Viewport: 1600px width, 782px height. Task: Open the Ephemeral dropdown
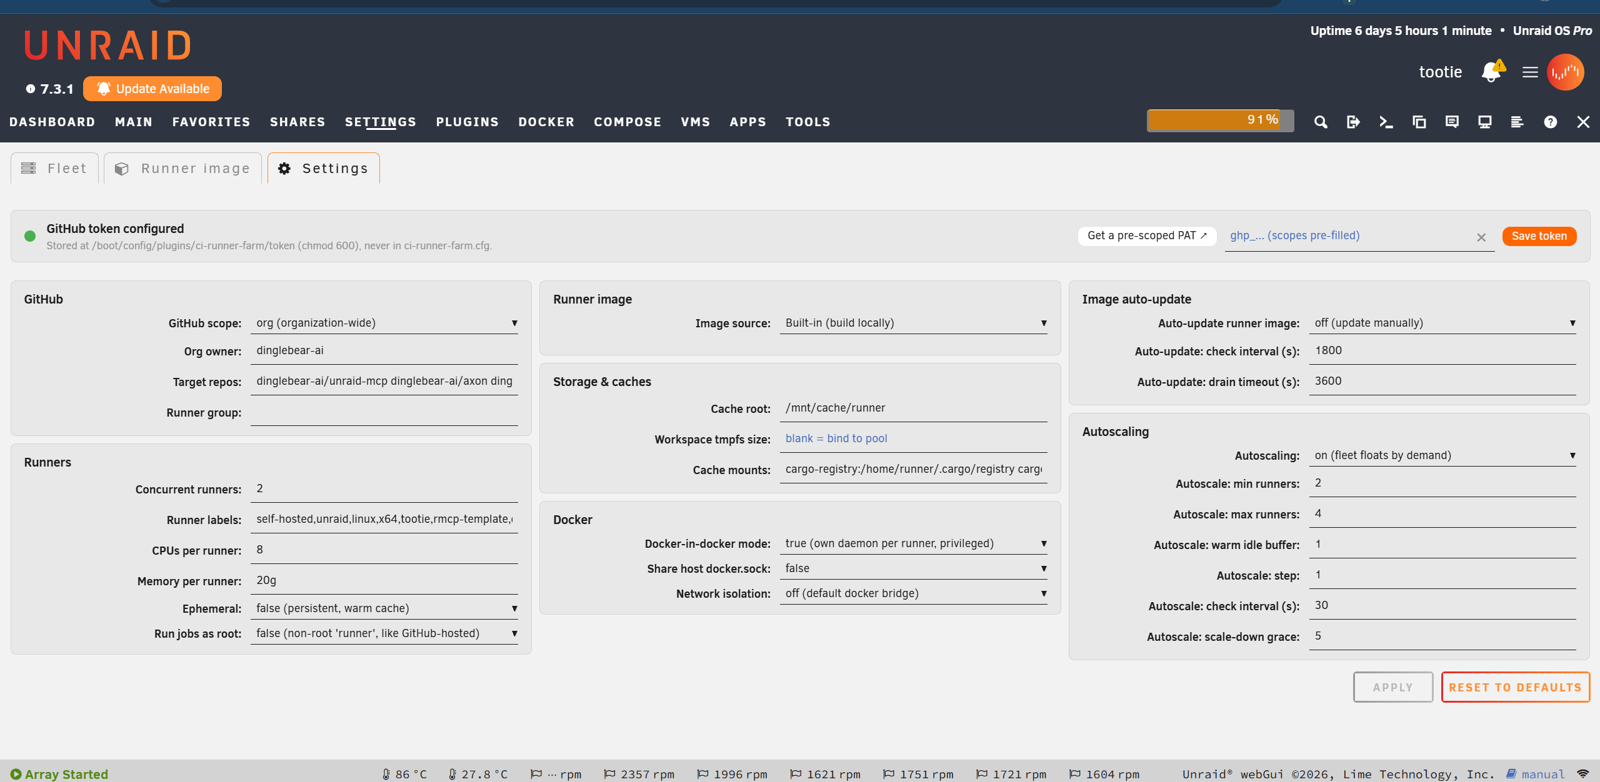tap(385, 608)
